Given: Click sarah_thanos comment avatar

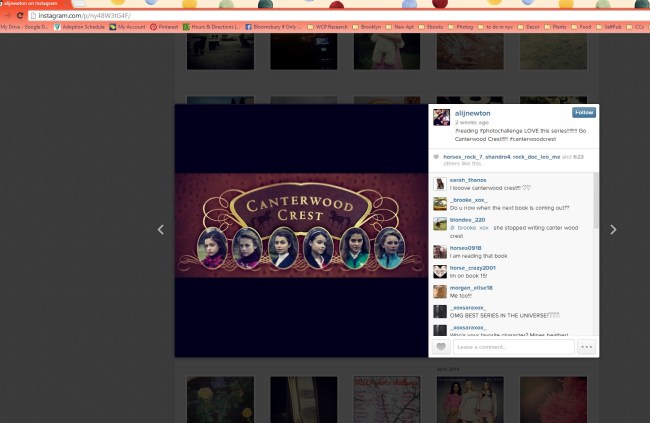Looking at the screenshot, I should [440, 183].
